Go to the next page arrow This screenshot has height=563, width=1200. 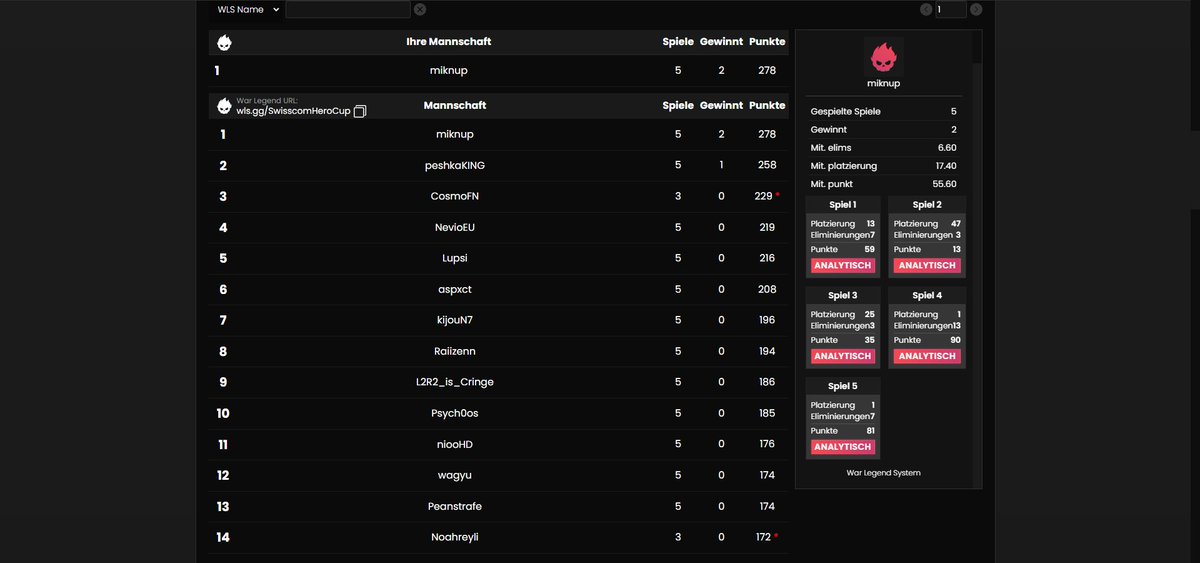pyautogui.click(x=976, y=9)
